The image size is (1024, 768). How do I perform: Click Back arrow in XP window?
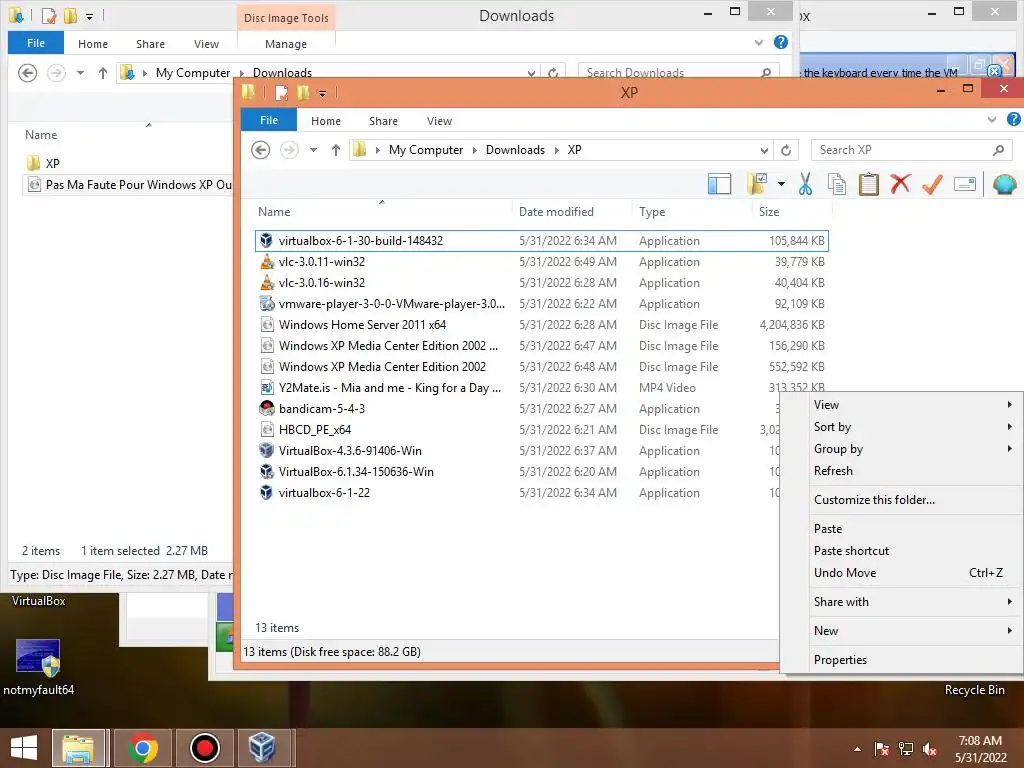click(x=261, y=150)
